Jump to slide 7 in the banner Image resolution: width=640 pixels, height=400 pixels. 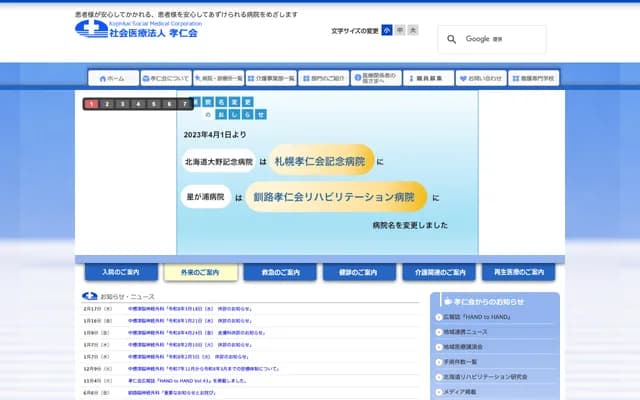pyautogui.click(x=184, y=103)
